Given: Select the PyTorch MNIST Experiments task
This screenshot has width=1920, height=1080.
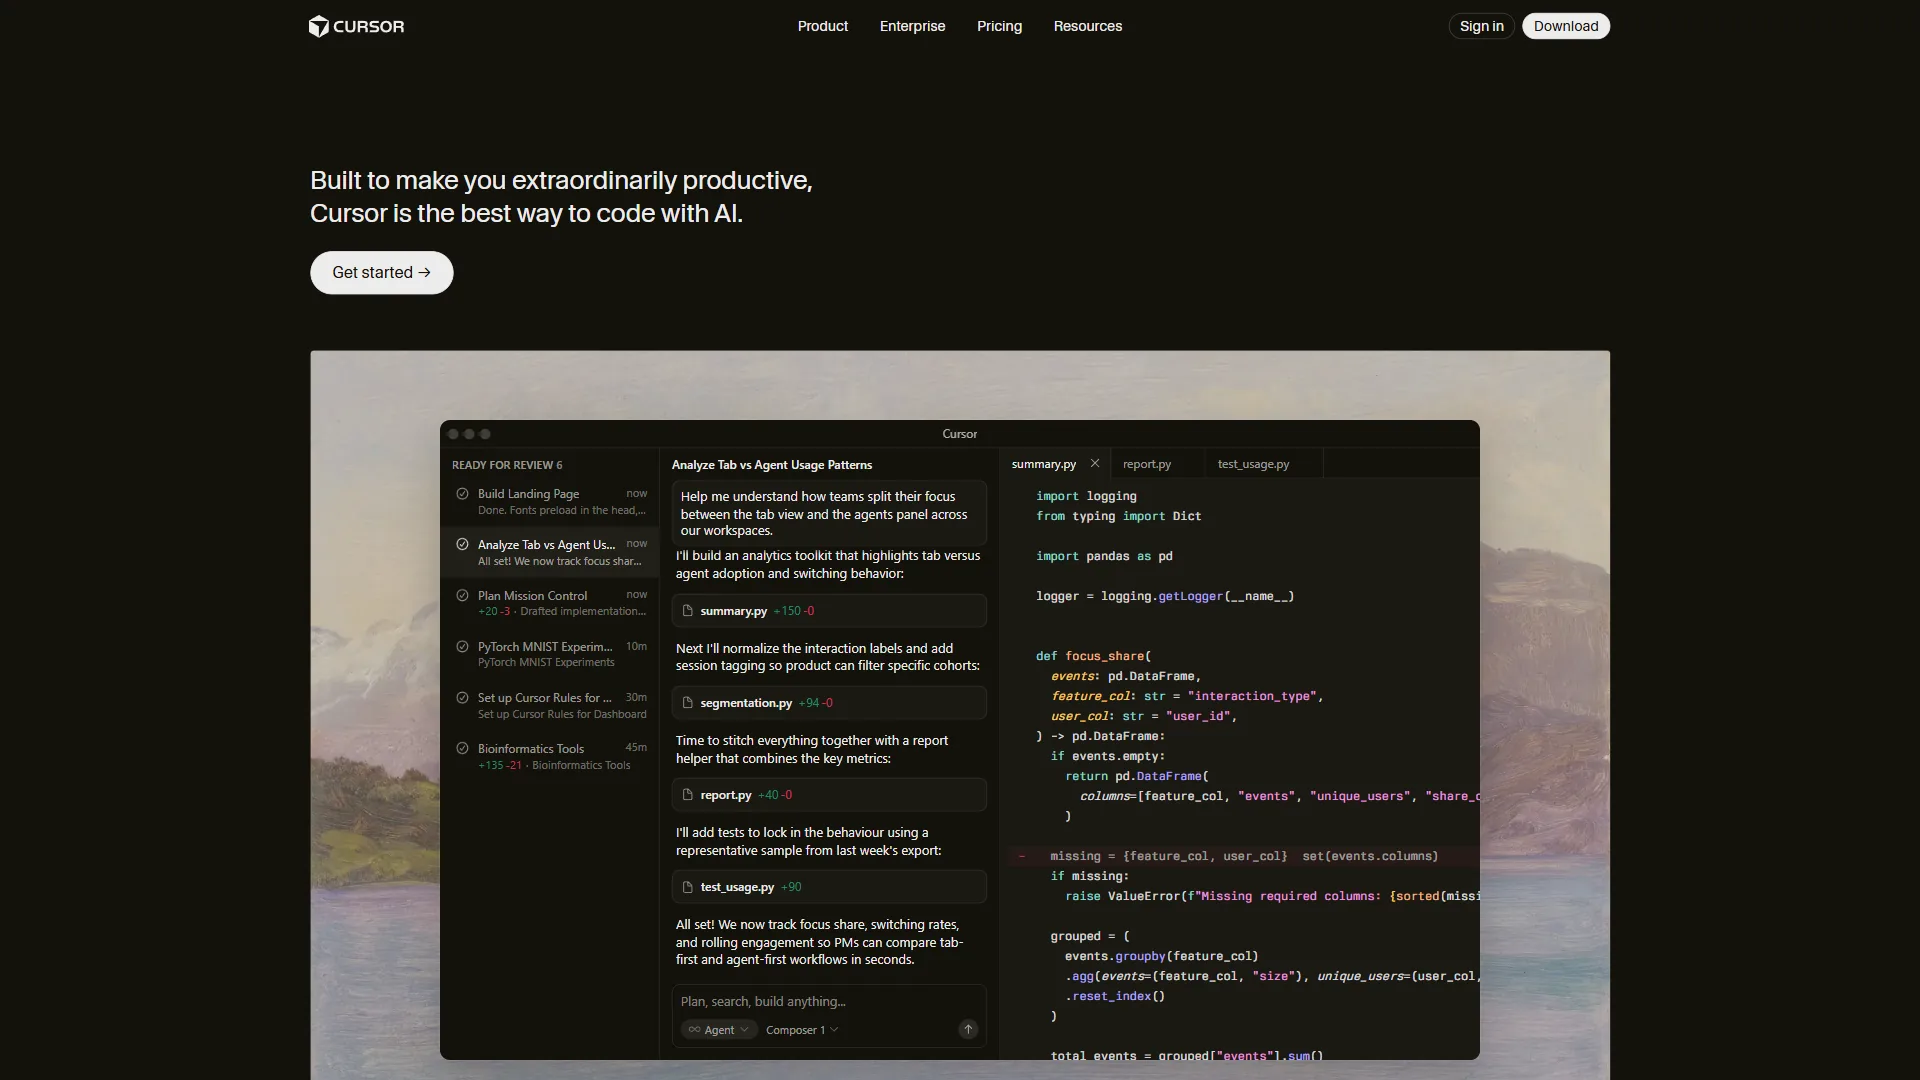Looking at the screenshot, I should [550, 654].
